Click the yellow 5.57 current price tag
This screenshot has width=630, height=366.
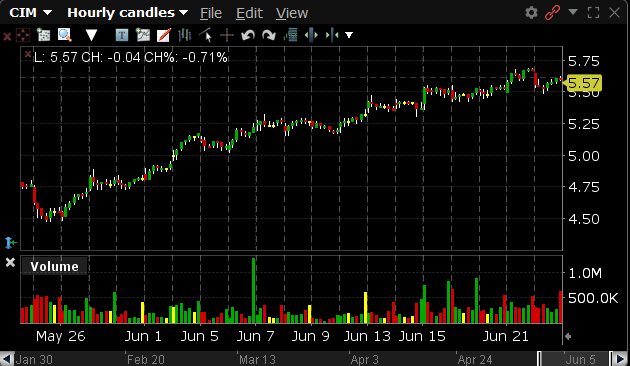(x=583, y=83)
